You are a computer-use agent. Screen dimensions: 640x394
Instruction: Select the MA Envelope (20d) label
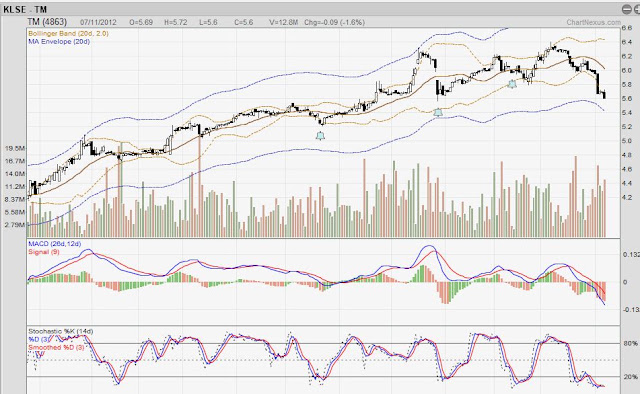(x=59, y=41)
